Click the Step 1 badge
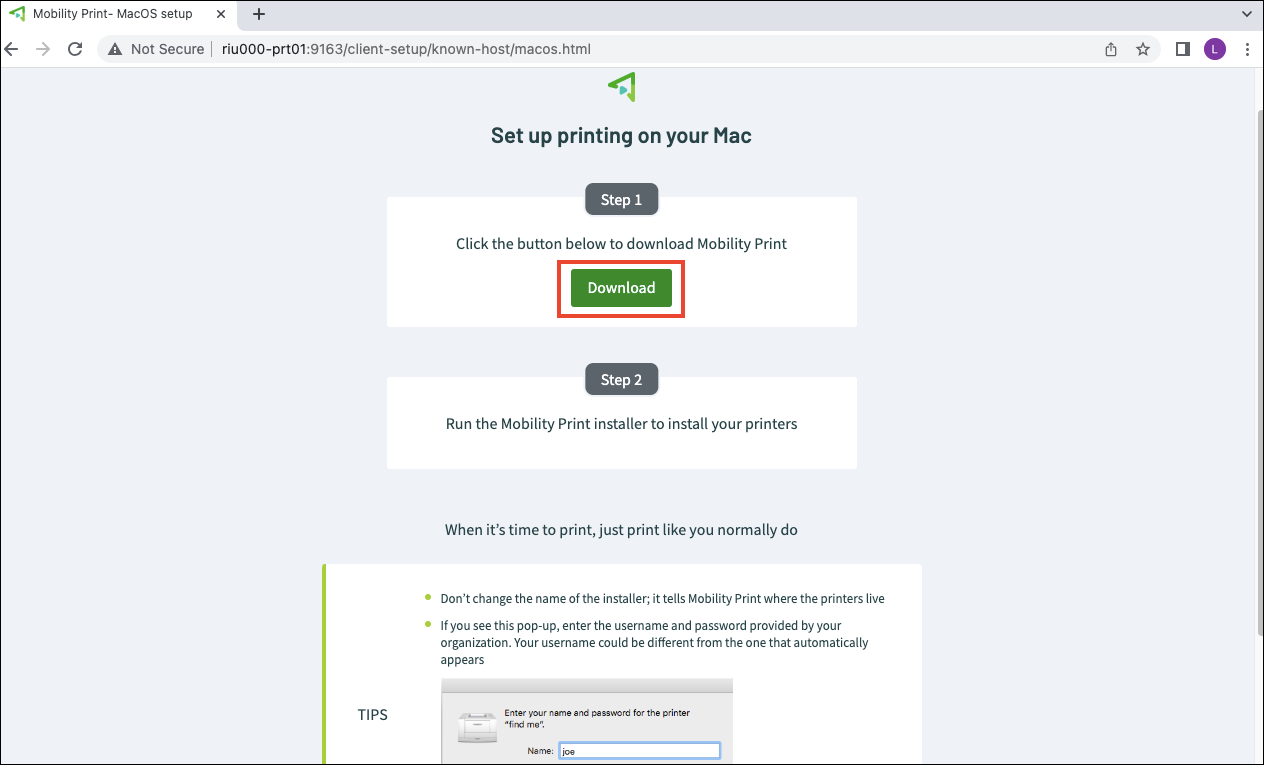Viewport: 1264px width, 765px height. (621, 199)
